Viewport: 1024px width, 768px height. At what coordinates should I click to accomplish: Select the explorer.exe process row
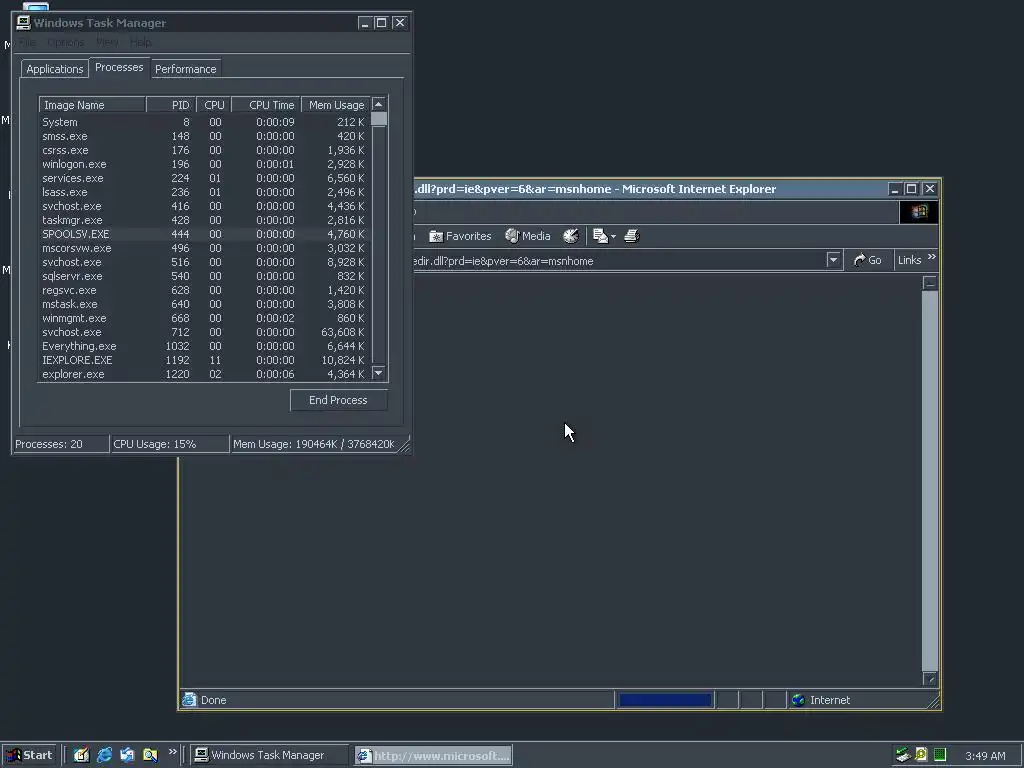pyautogui.click(x=204, y=374)
